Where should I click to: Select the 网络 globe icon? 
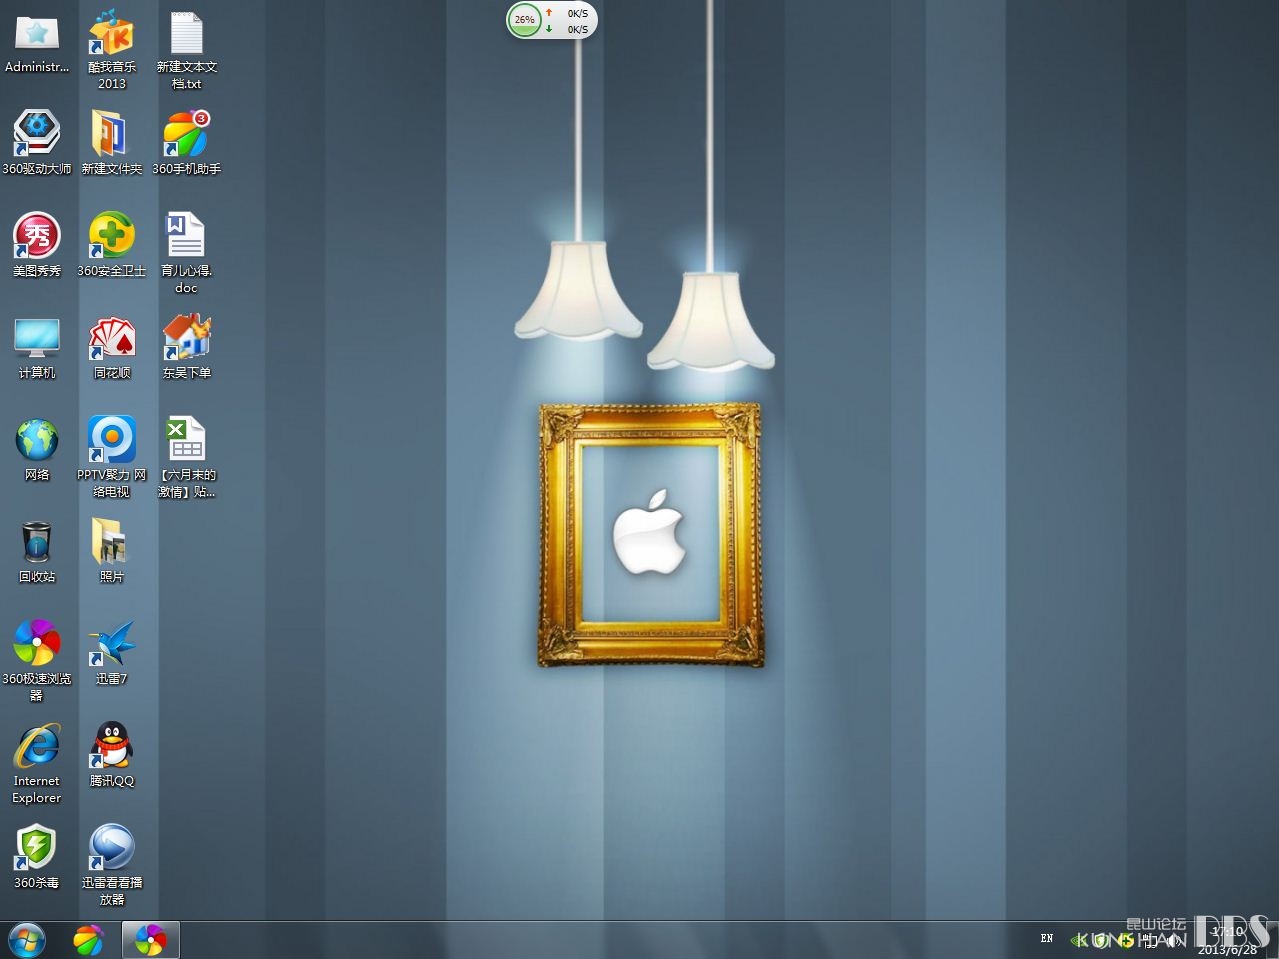coord(37,449)
